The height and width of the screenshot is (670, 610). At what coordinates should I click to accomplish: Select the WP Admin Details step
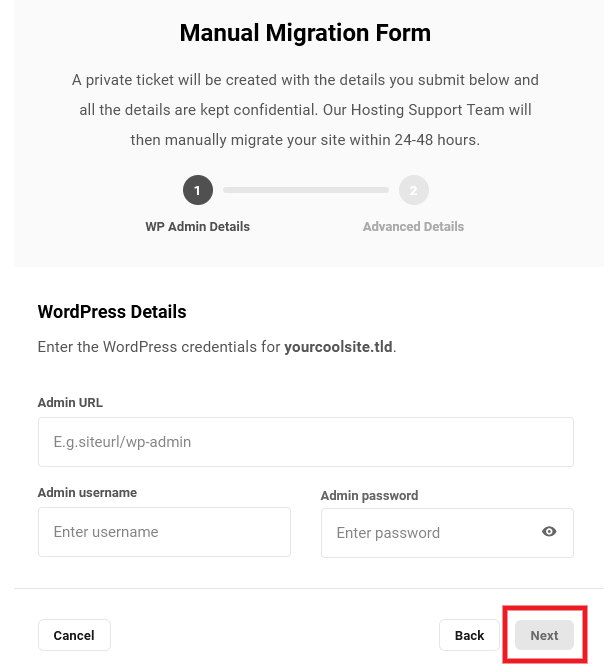click(197, 227)
